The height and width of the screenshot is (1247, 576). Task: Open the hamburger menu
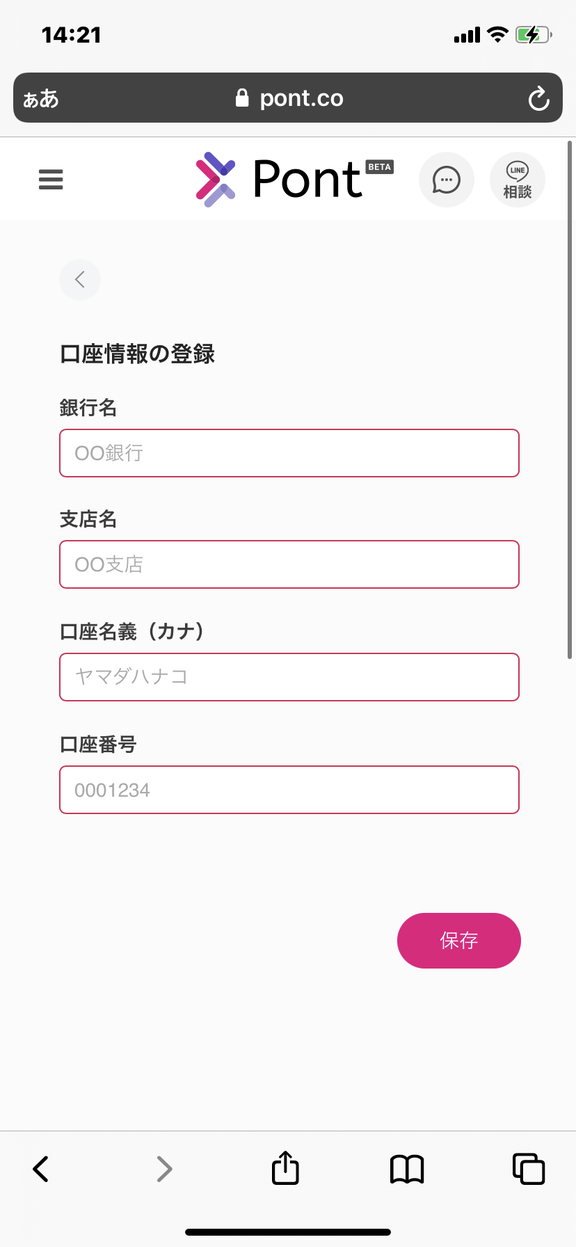click(x=51, y=180)
